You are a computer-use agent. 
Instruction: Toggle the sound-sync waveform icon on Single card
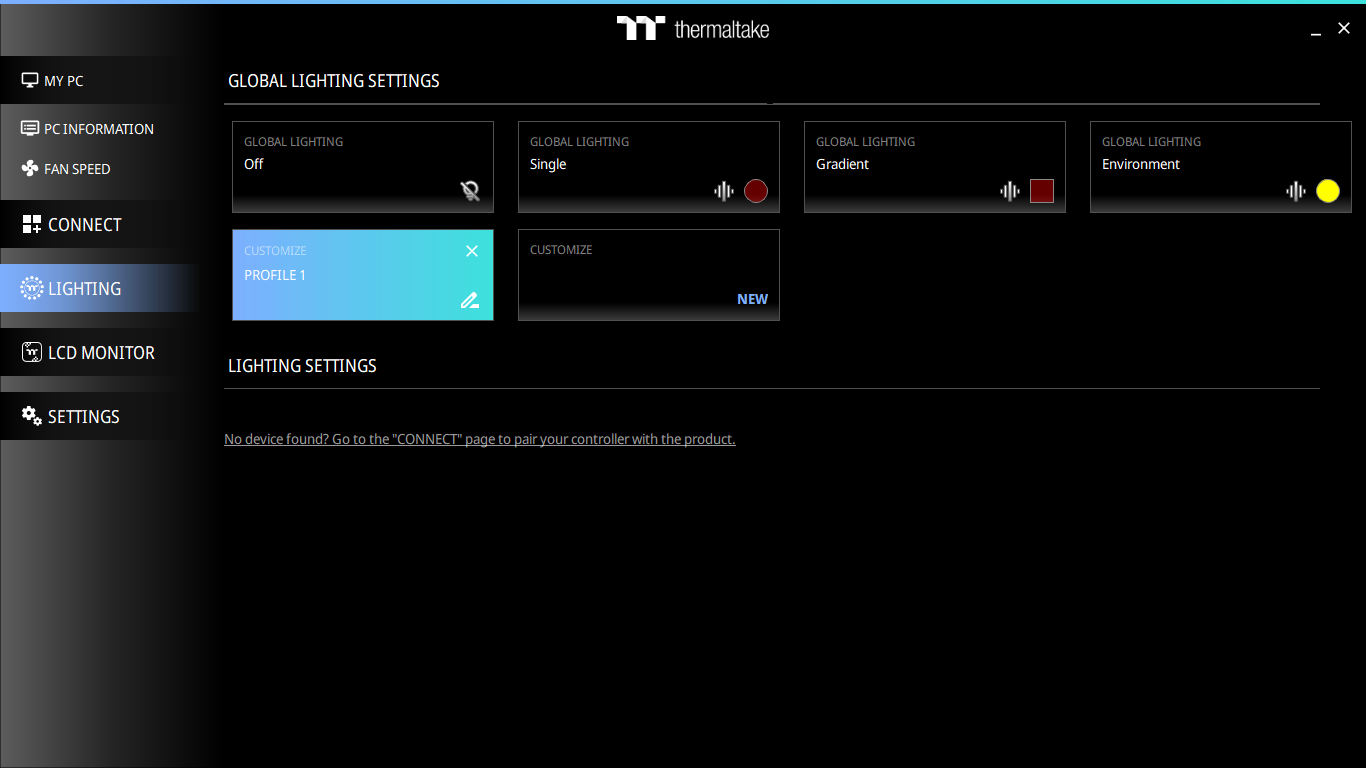coord(724,191)
